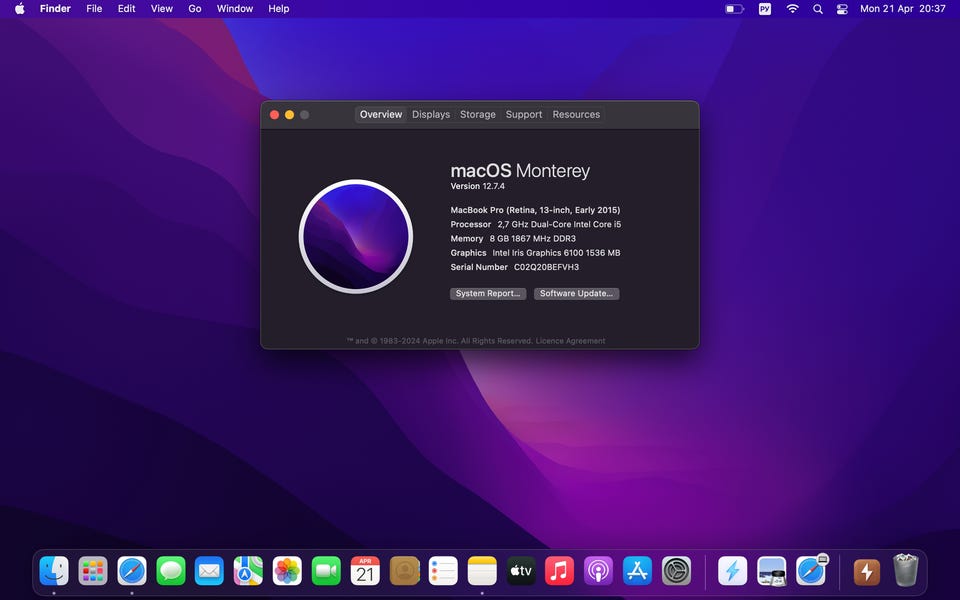The image size is (960, 600).
Task: Click the serial number C02Q20BEFVH3
Action: tap(546, 267)
